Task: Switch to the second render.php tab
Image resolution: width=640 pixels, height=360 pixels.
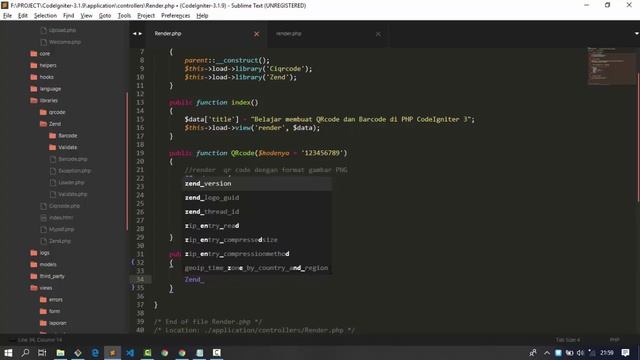Action: [322, 34]
